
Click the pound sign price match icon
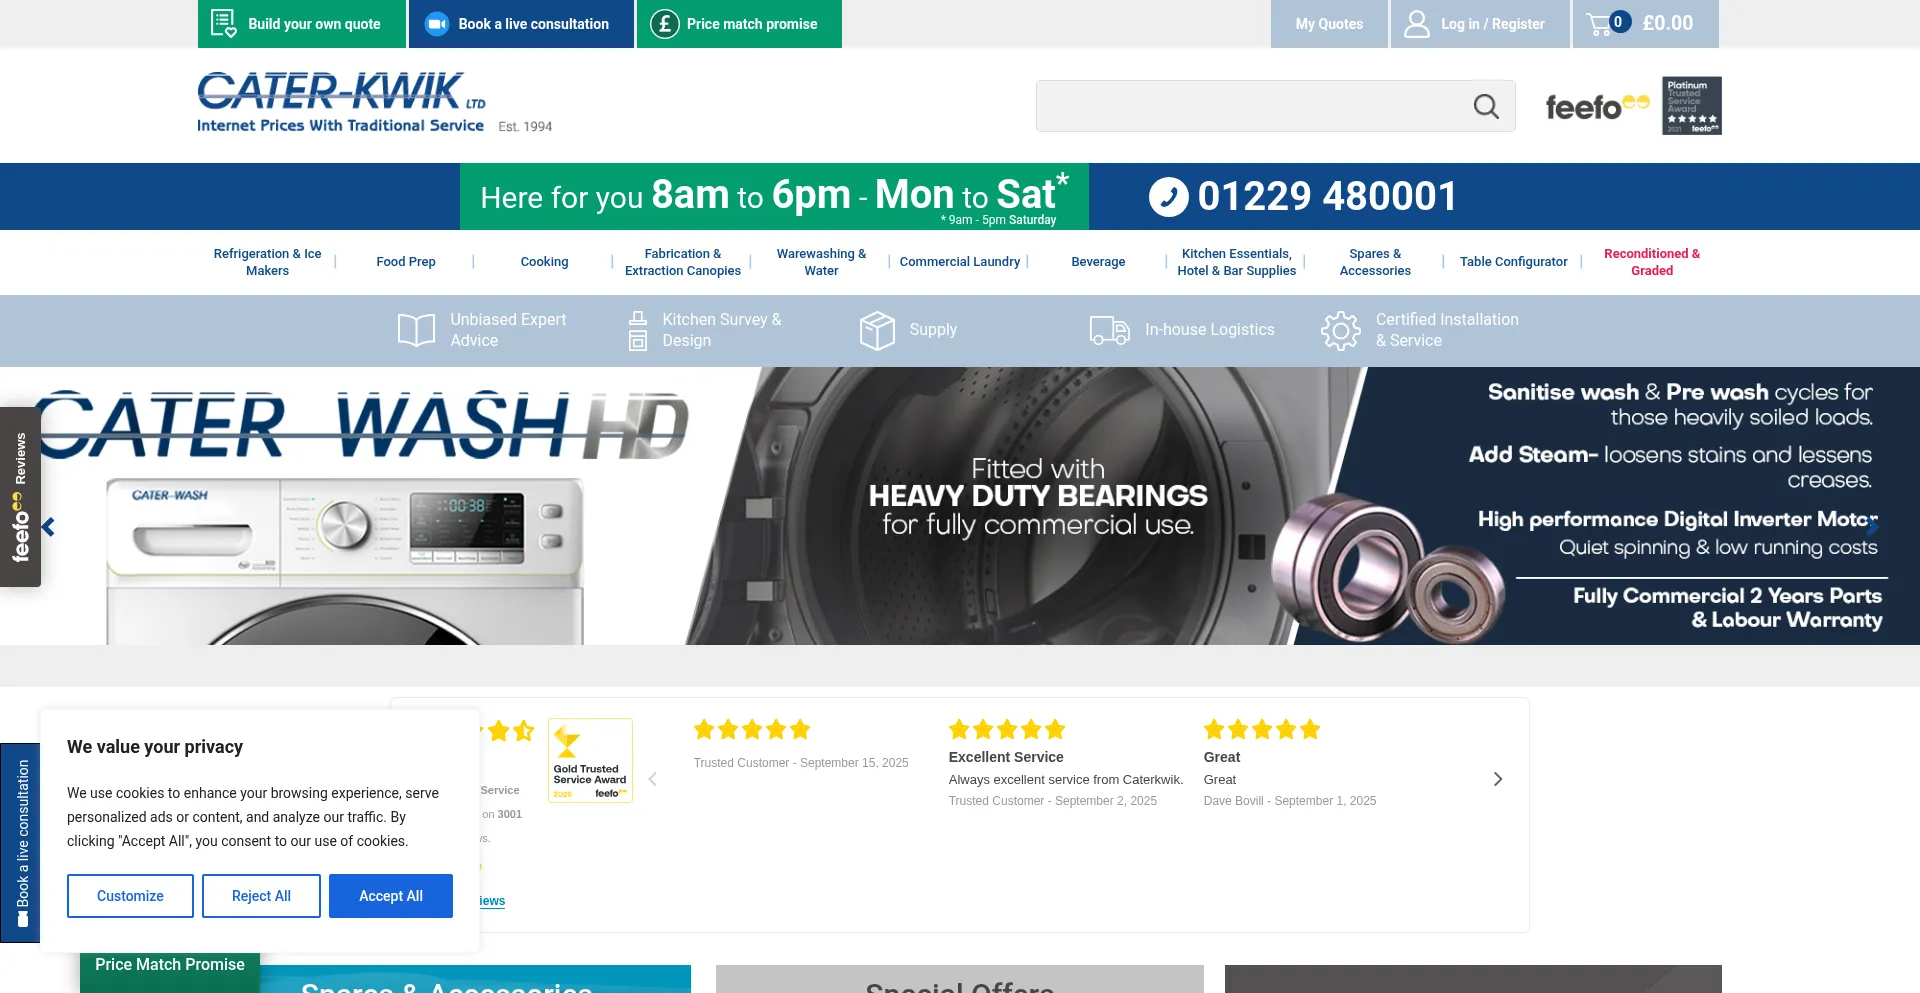coord(665,23)
